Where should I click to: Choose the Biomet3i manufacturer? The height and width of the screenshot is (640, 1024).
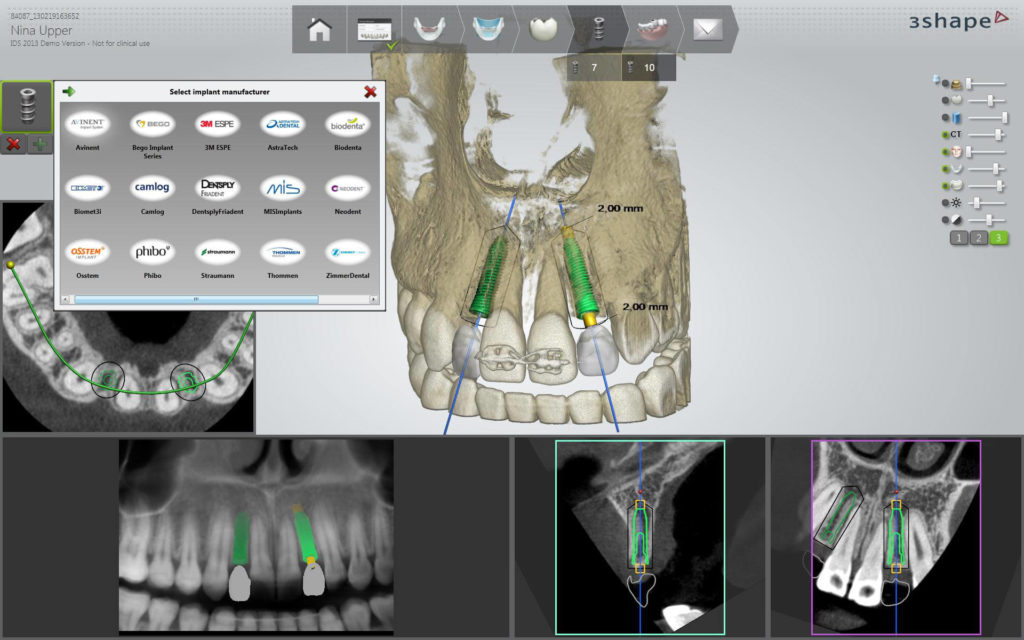(x=88, y=195)
